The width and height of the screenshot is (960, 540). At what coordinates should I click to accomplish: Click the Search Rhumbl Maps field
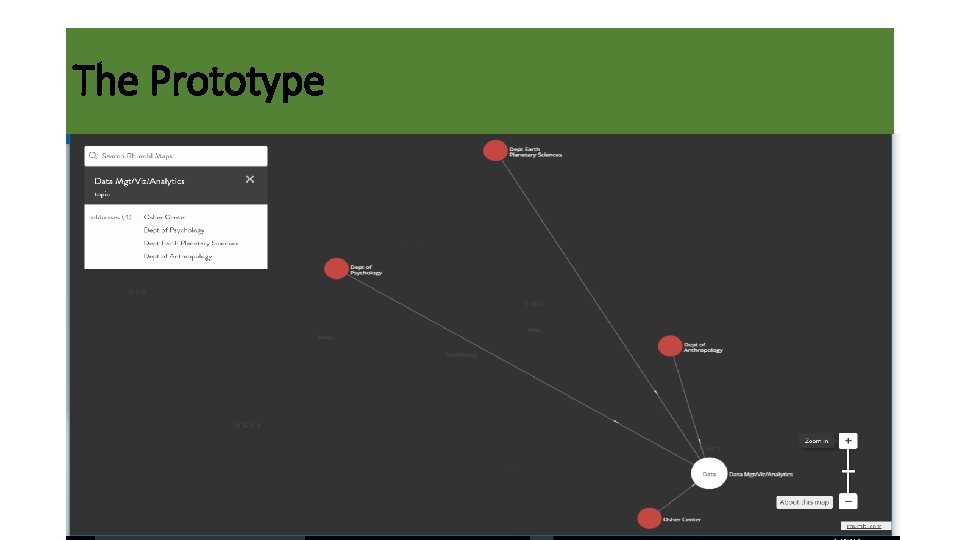pyautogui.click(x=176, y=156)
